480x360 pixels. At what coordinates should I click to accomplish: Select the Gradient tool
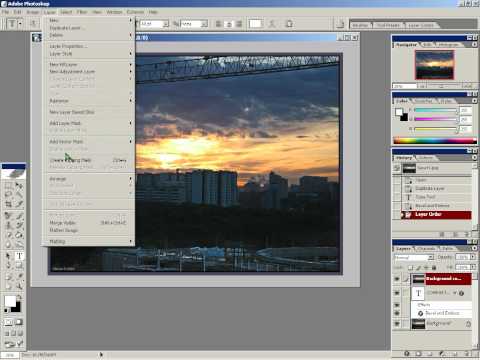click(19, 235)
